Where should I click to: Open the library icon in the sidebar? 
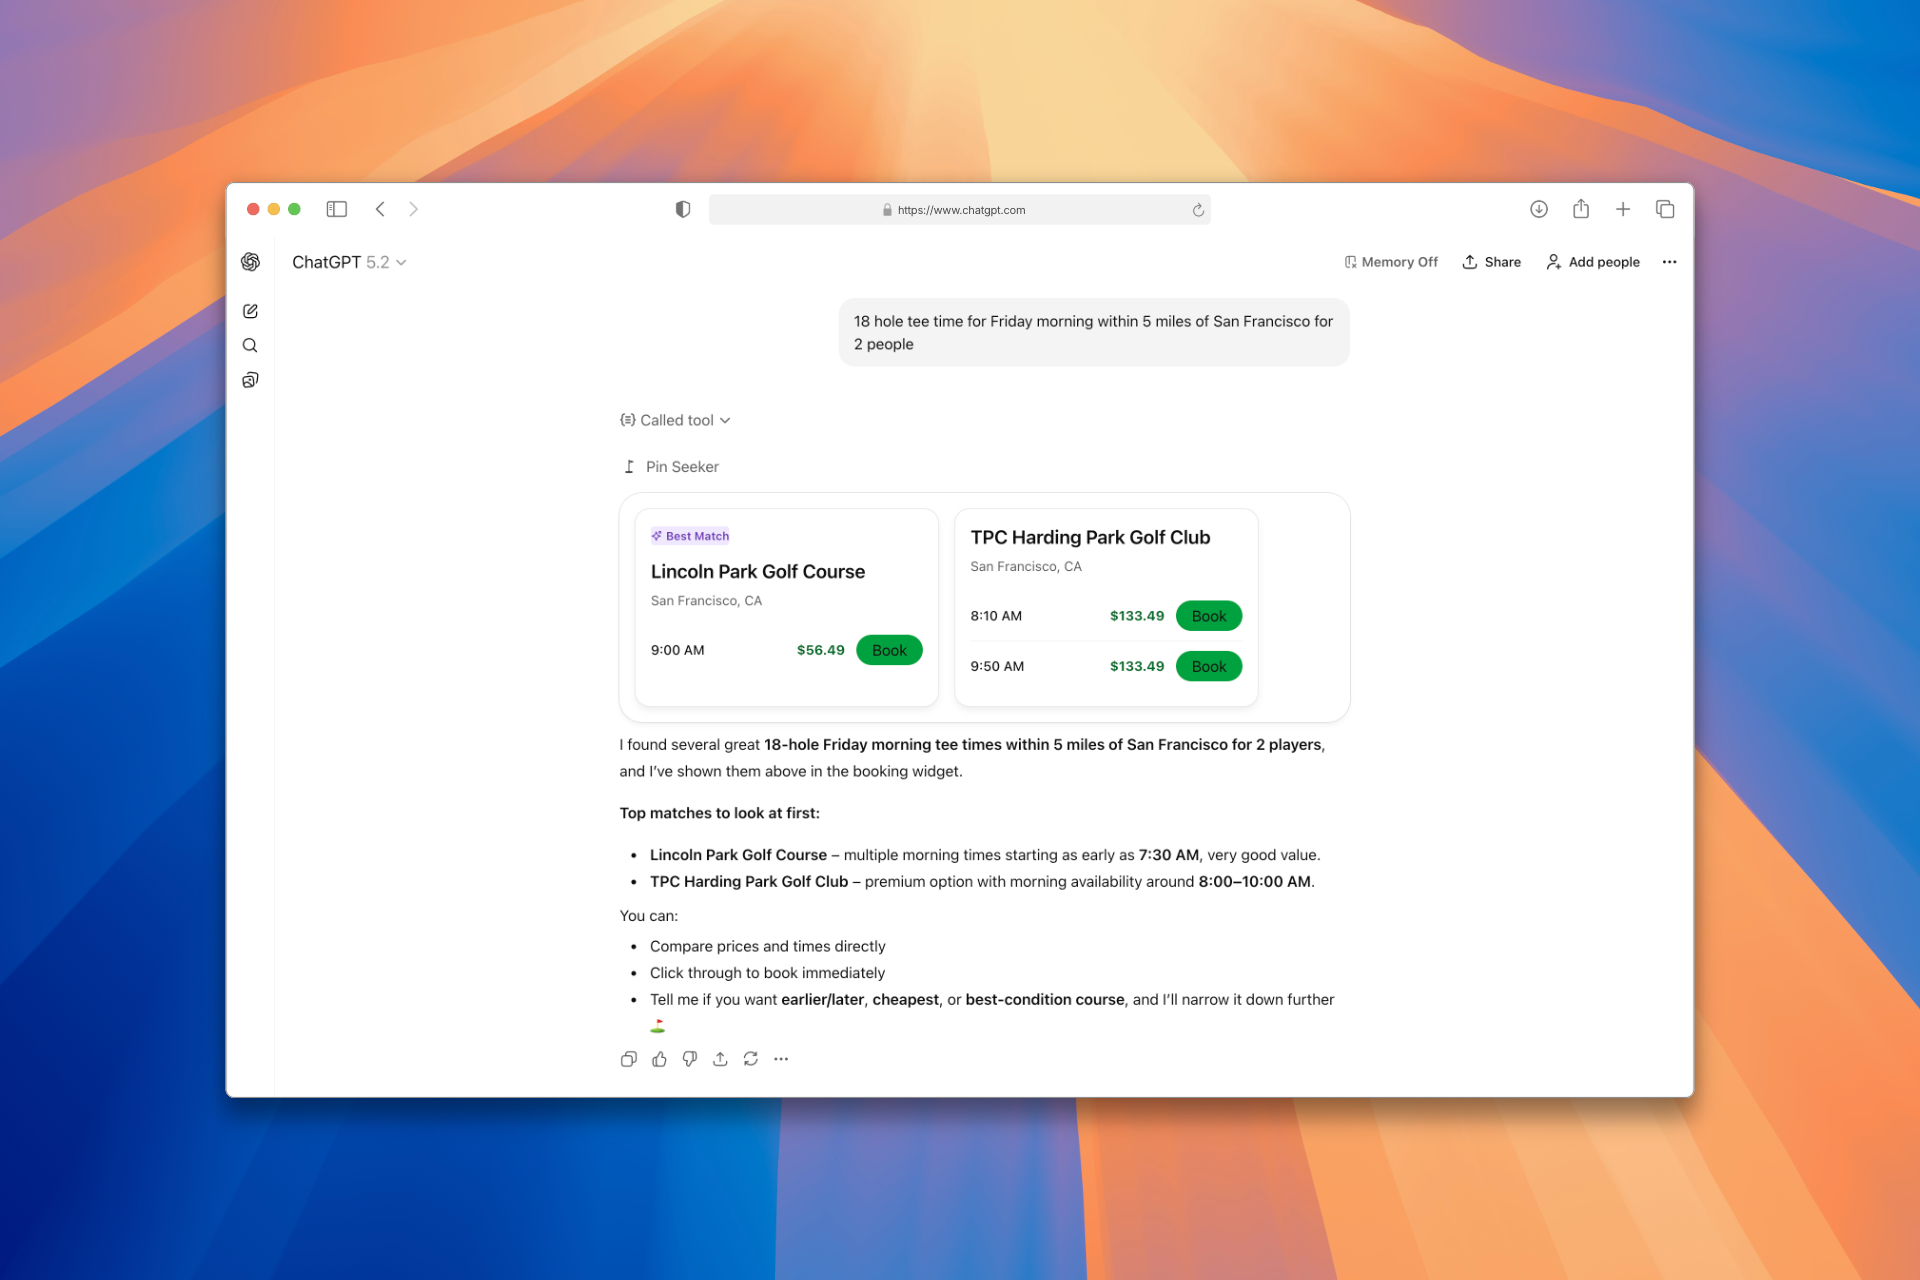pos(250,380)
